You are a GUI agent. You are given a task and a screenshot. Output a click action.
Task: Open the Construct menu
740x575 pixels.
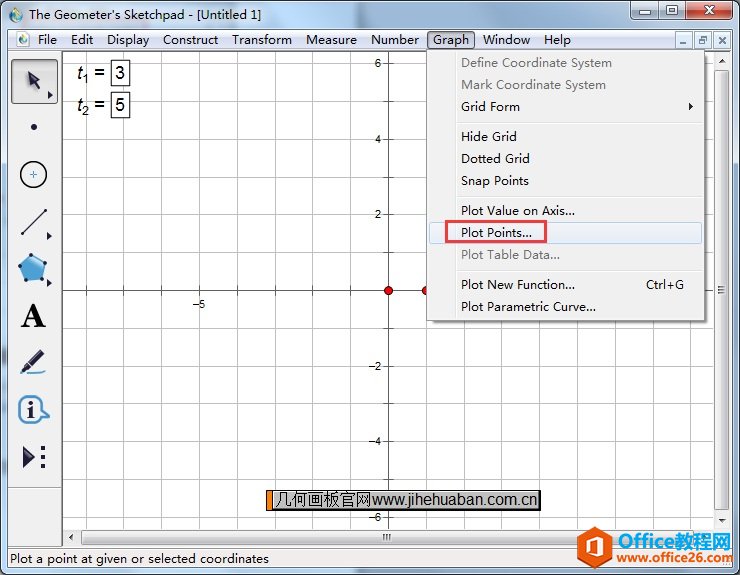(x=190, y=40)
